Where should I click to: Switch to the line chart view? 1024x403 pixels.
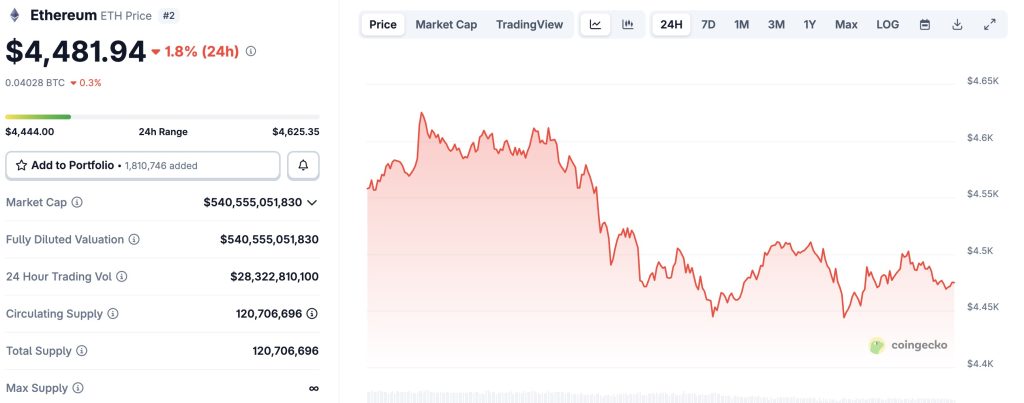coord(595,24)
